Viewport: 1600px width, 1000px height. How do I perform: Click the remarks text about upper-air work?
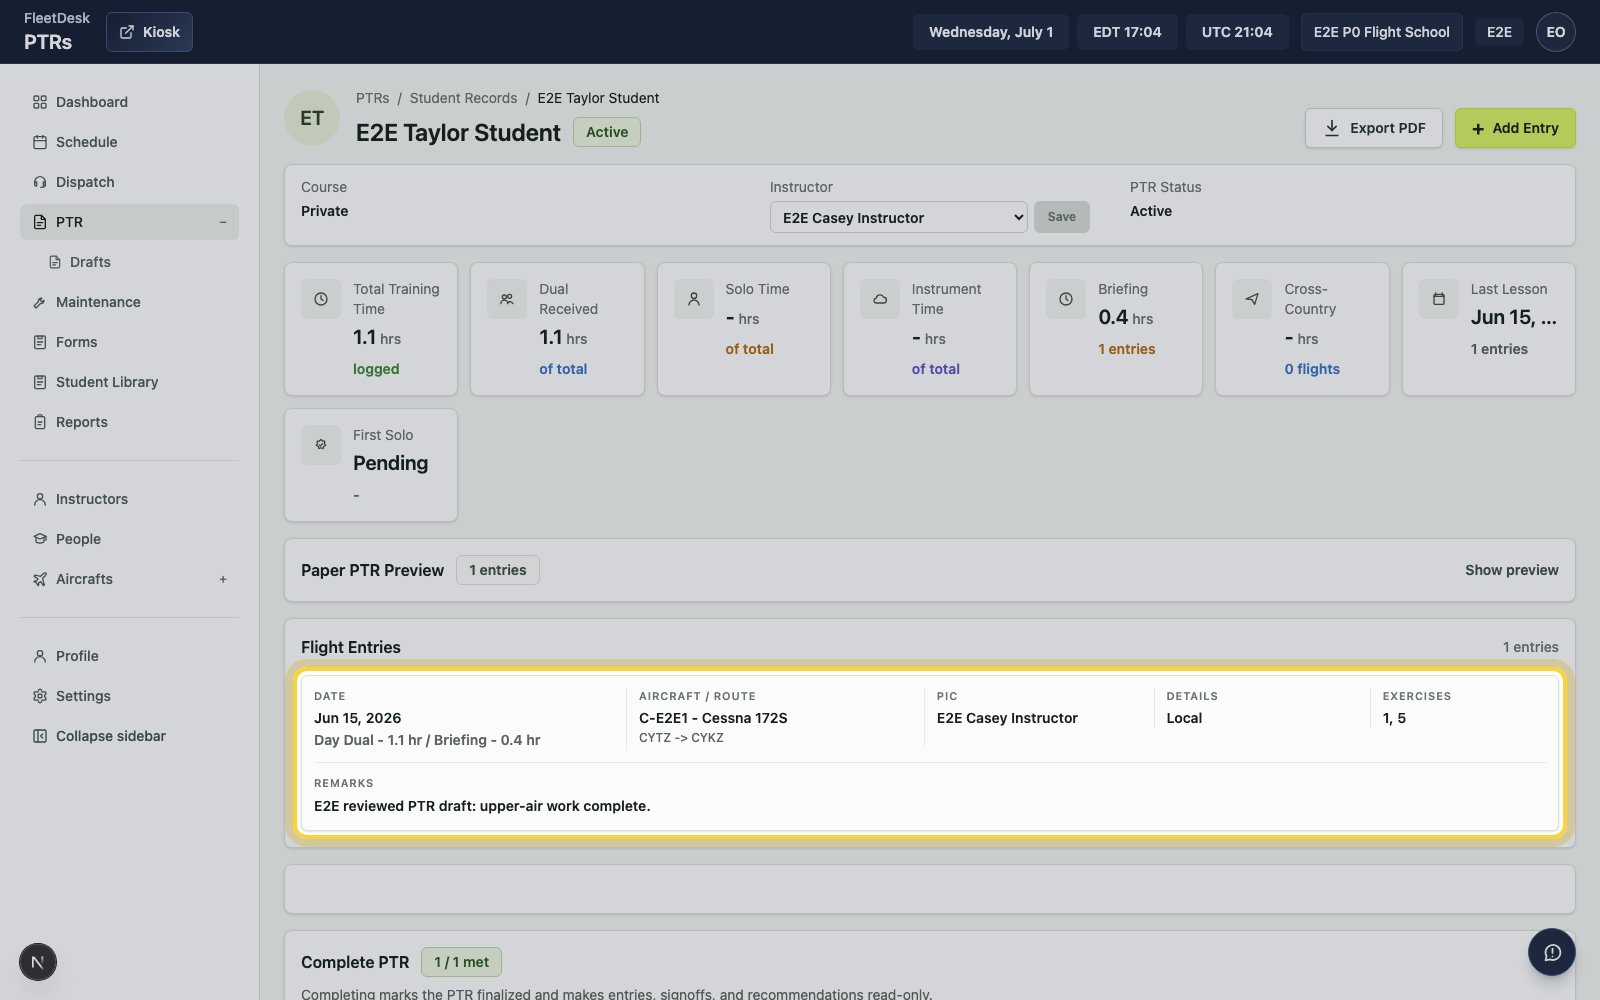point(482,806)
